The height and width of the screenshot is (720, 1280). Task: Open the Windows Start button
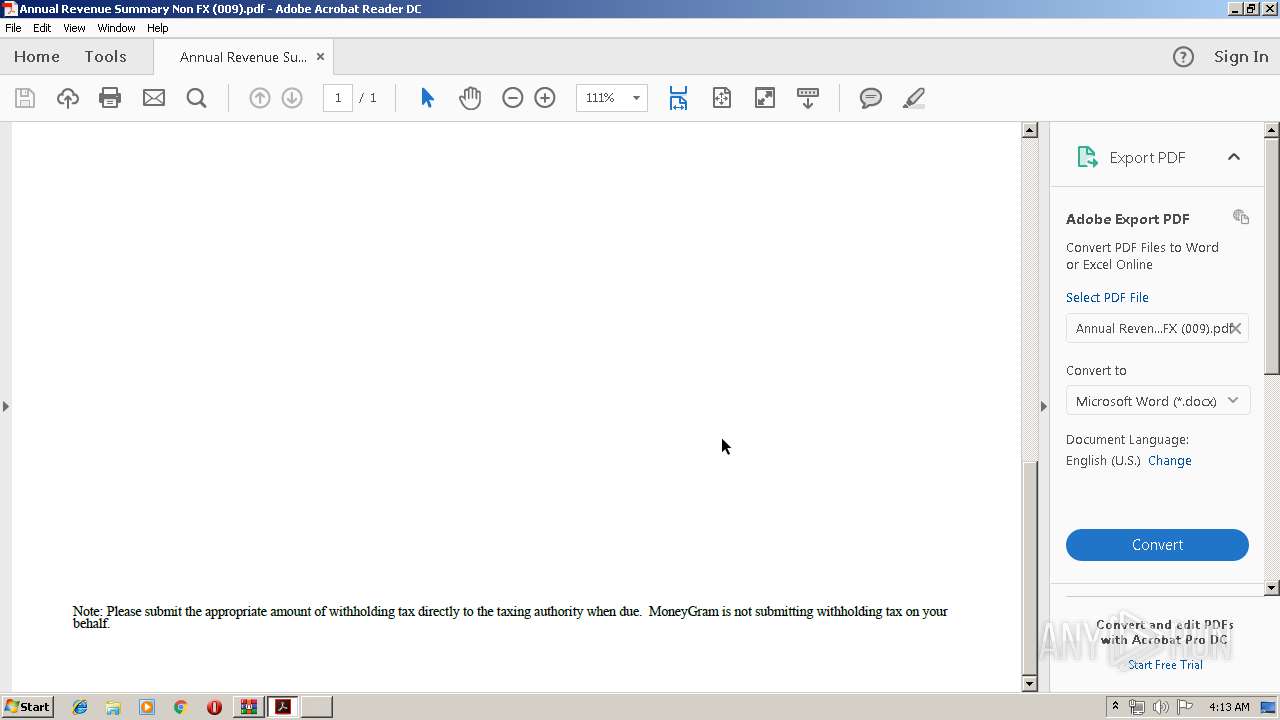pos(27,707)
